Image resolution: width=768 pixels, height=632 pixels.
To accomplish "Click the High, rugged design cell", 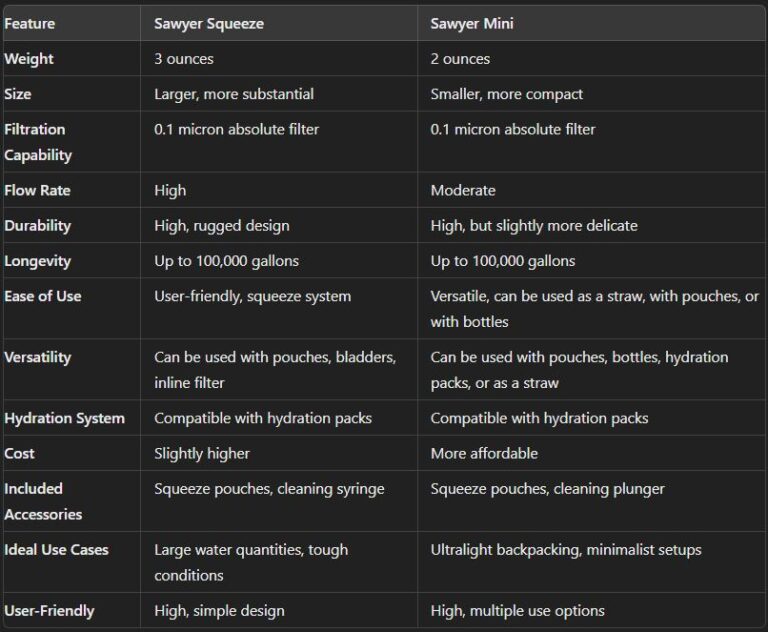I will (x=219, y=225).
